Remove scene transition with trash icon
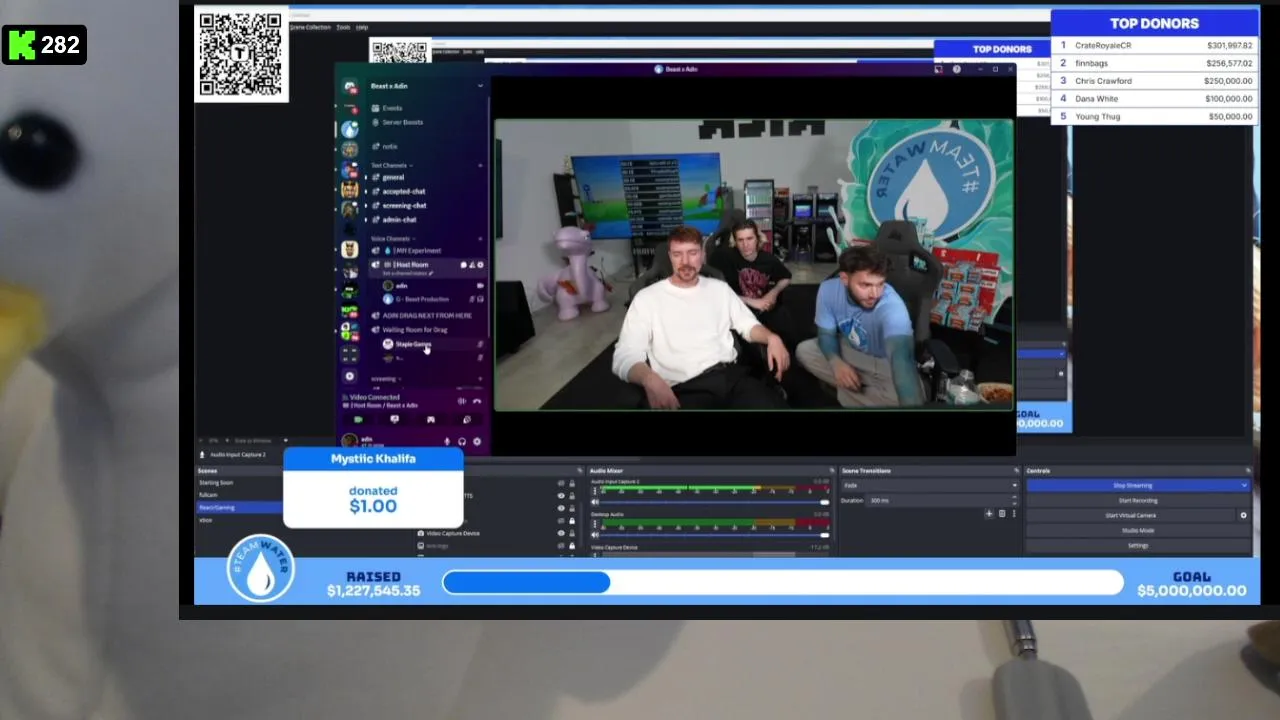The height and width of the screenshot is (720, 1280). click(1002, 514)
